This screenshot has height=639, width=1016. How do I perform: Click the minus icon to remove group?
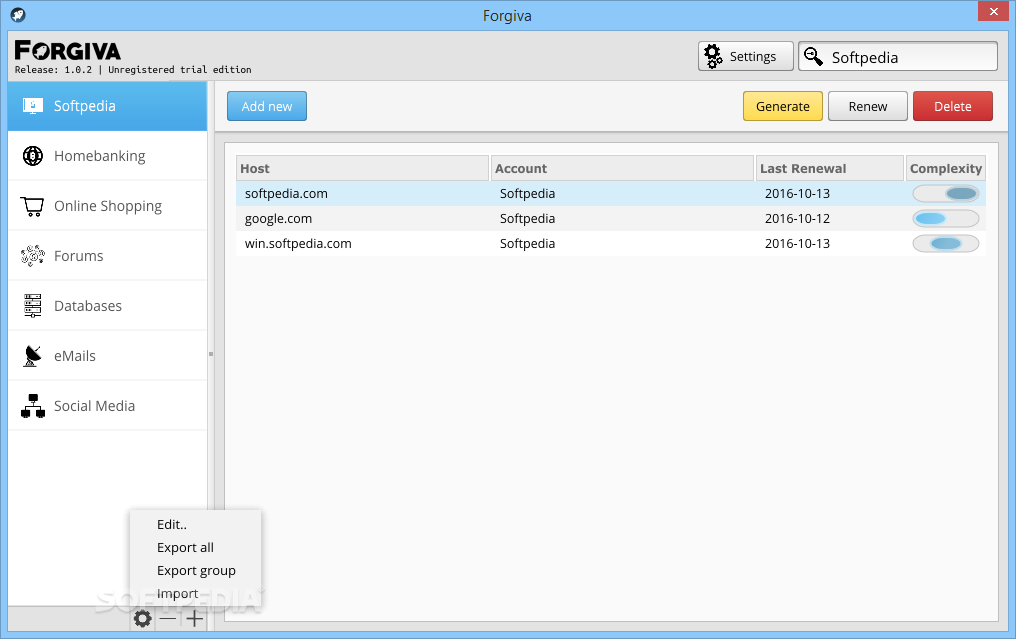tap(168, 619)
